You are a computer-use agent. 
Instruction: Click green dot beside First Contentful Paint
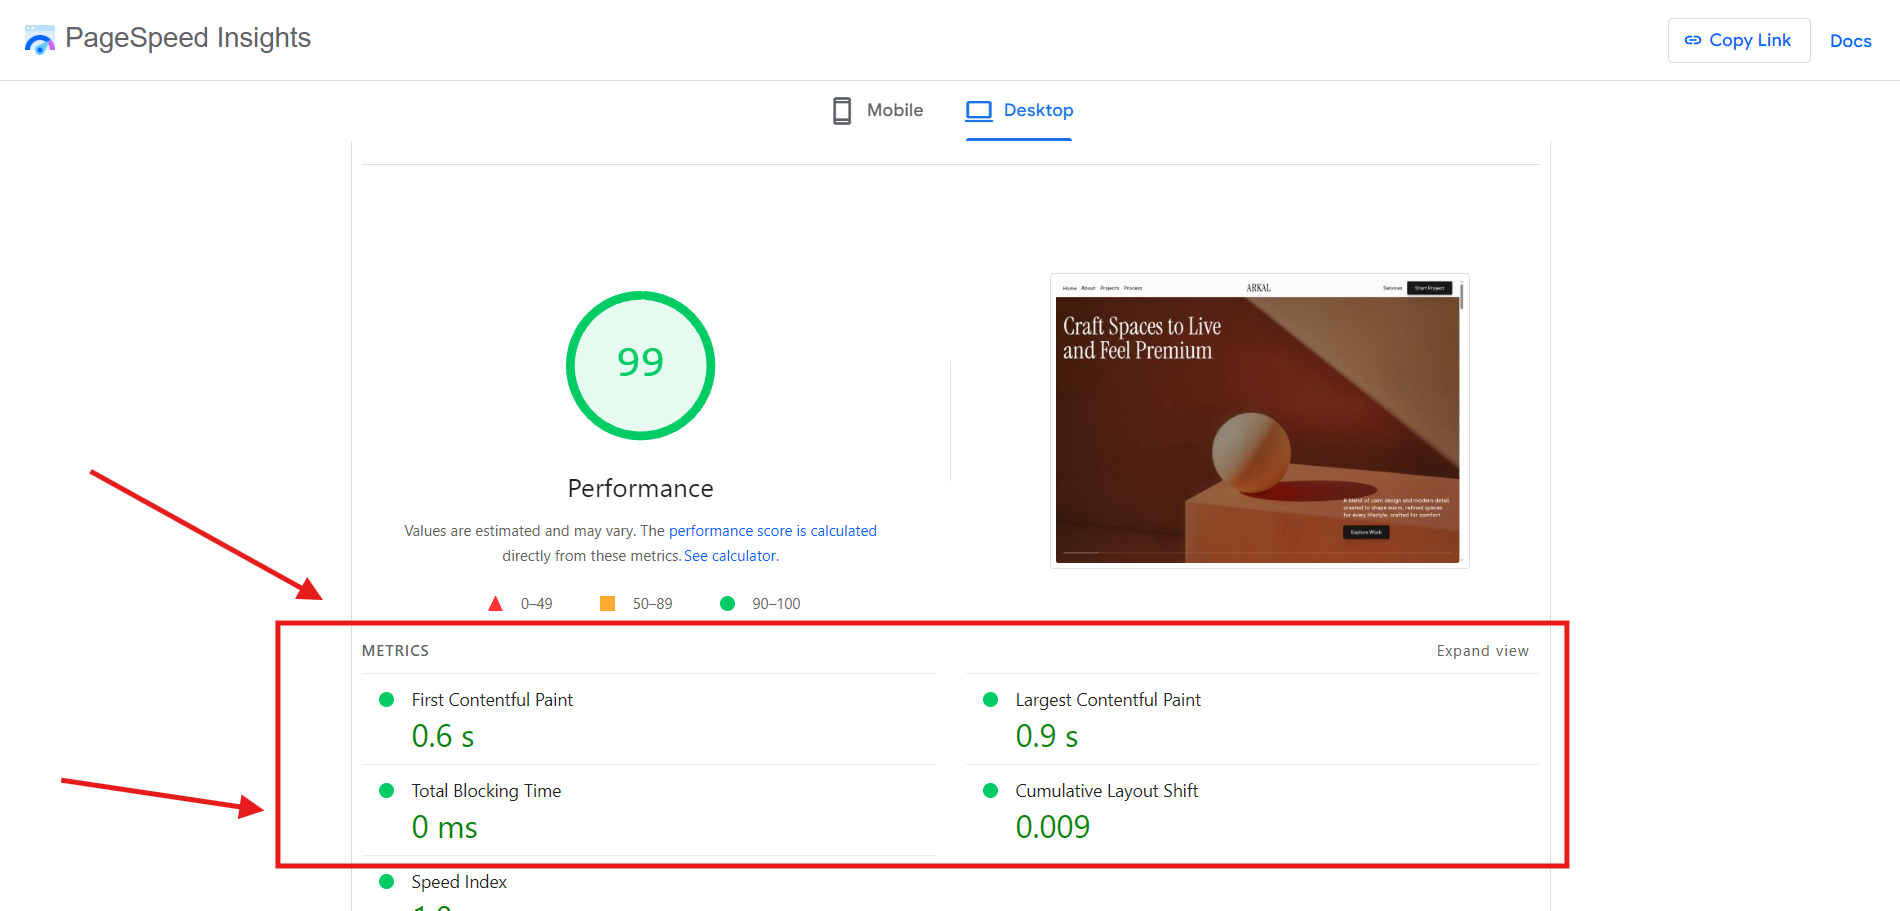387,700
